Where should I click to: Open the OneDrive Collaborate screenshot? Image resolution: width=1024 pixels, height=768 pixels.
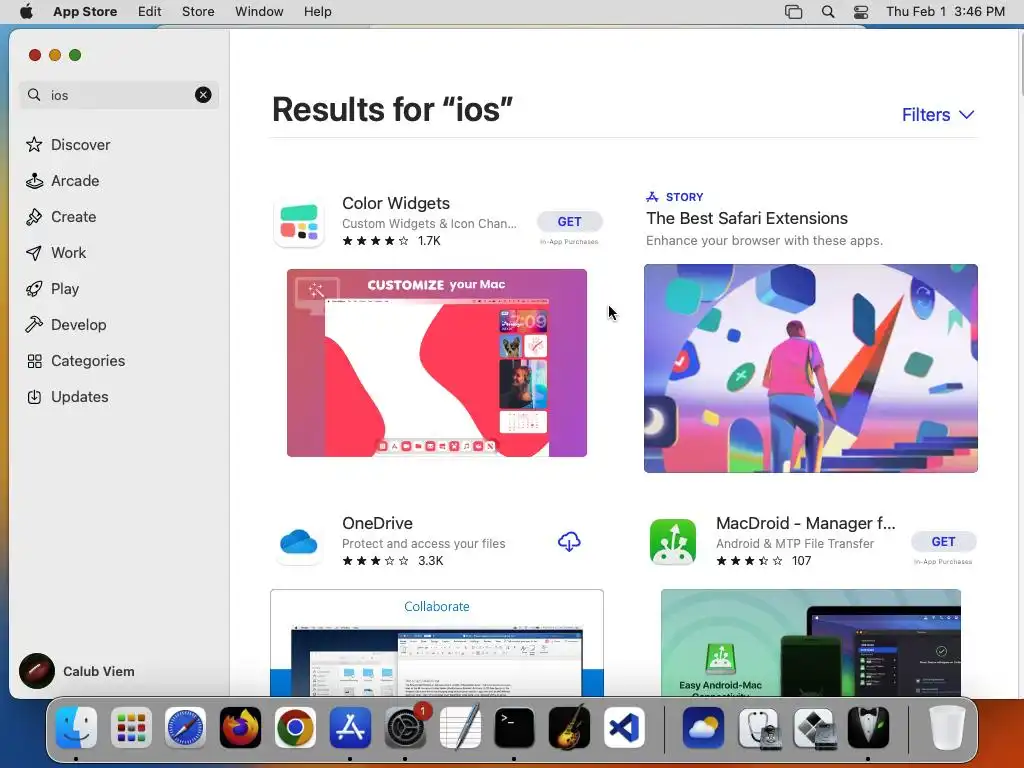pos(437,643)
